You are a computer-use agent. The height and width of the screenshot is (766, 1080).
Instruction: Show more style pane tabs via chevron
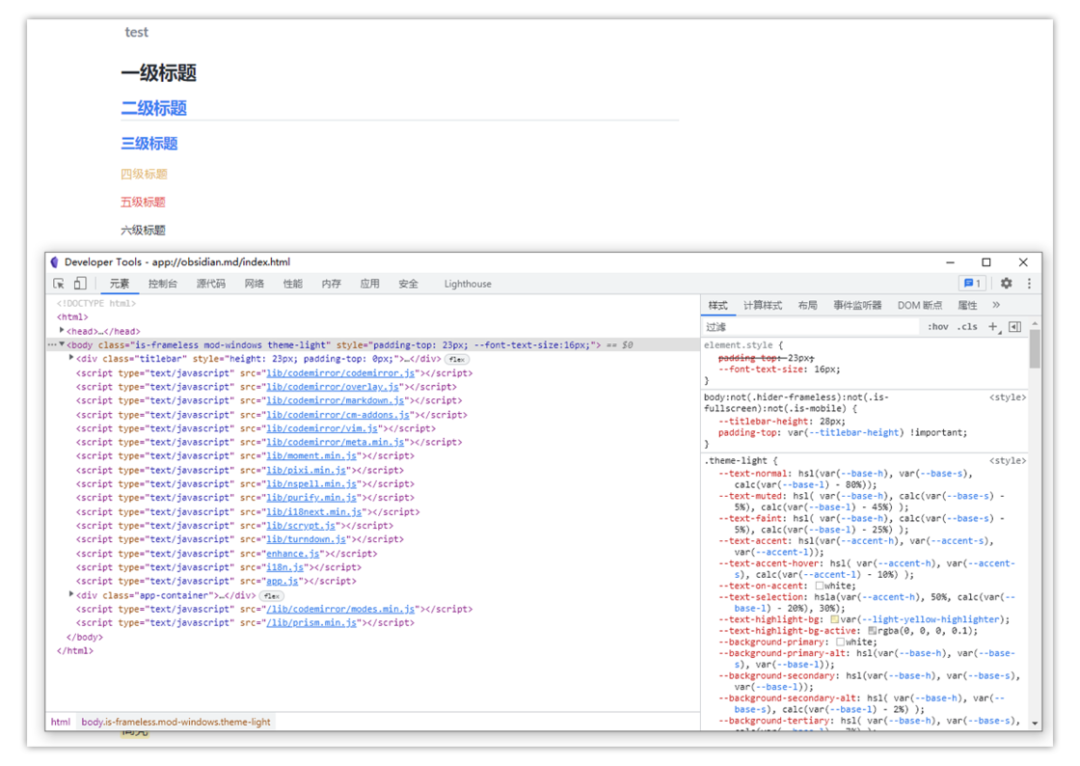tap(996, 306)
